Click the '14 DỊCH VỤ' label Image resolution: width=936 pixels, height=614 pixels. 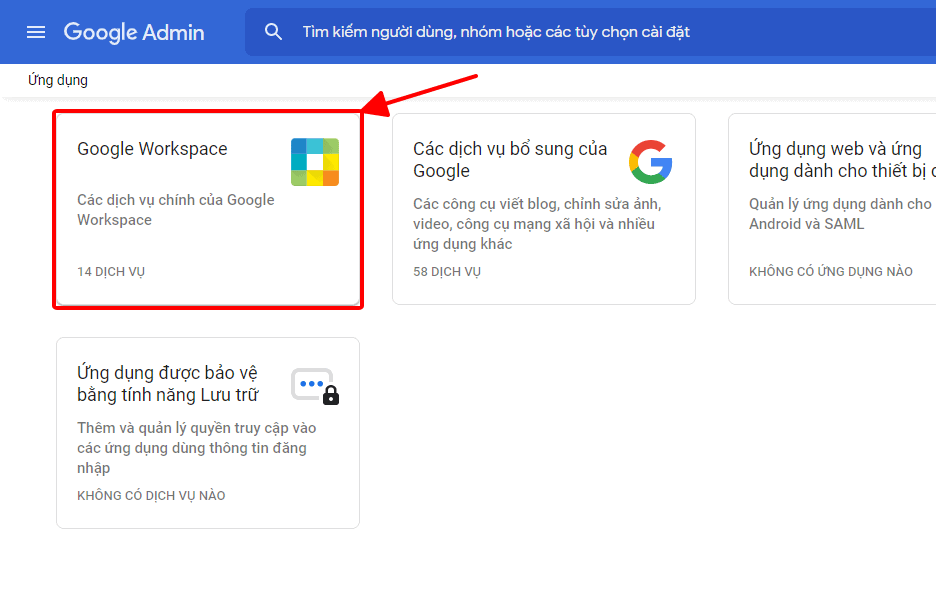click(x=111, y=271)
